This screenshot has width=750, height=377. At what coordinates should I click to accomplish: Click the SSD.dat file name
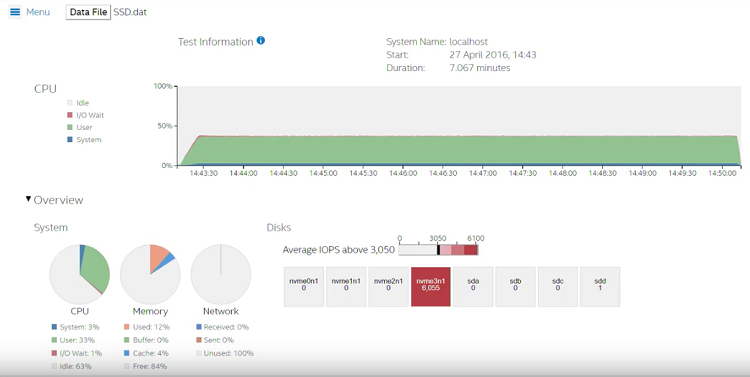[130, 12]
